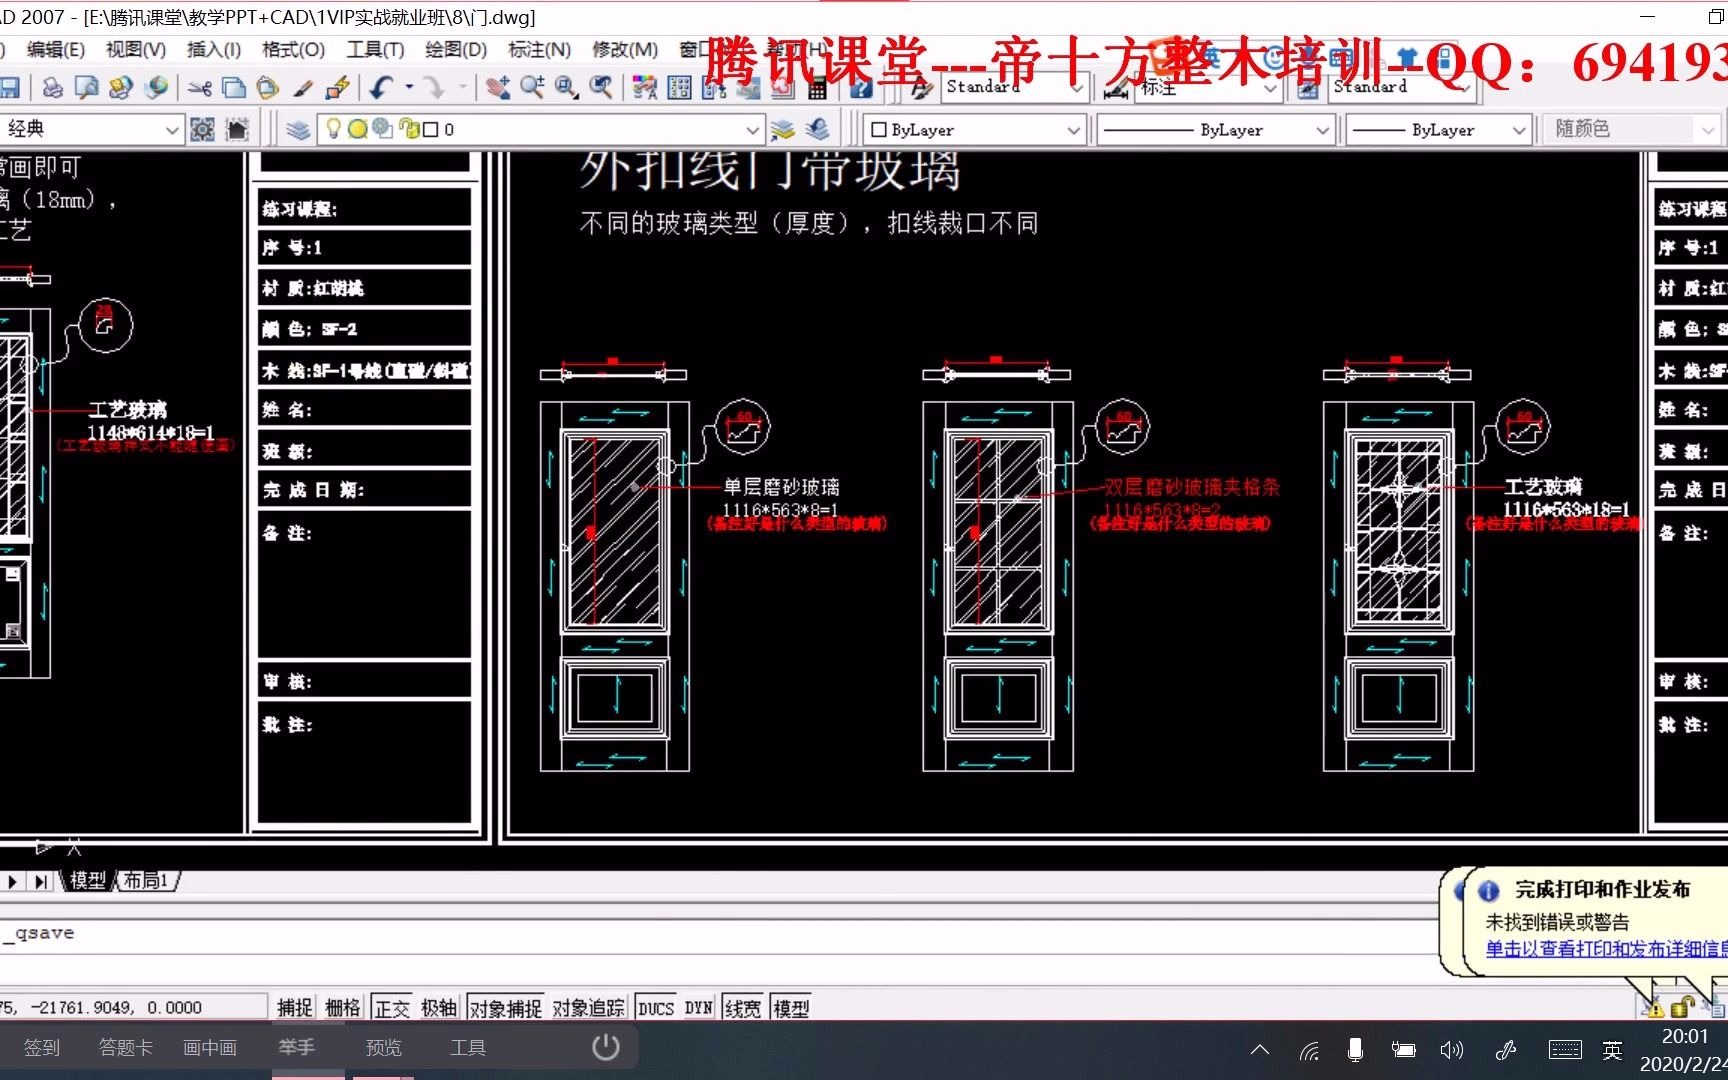This screenshot has width=1728, height=1080.
Task: Click the Zoom Previous icon
Action: 601,88
